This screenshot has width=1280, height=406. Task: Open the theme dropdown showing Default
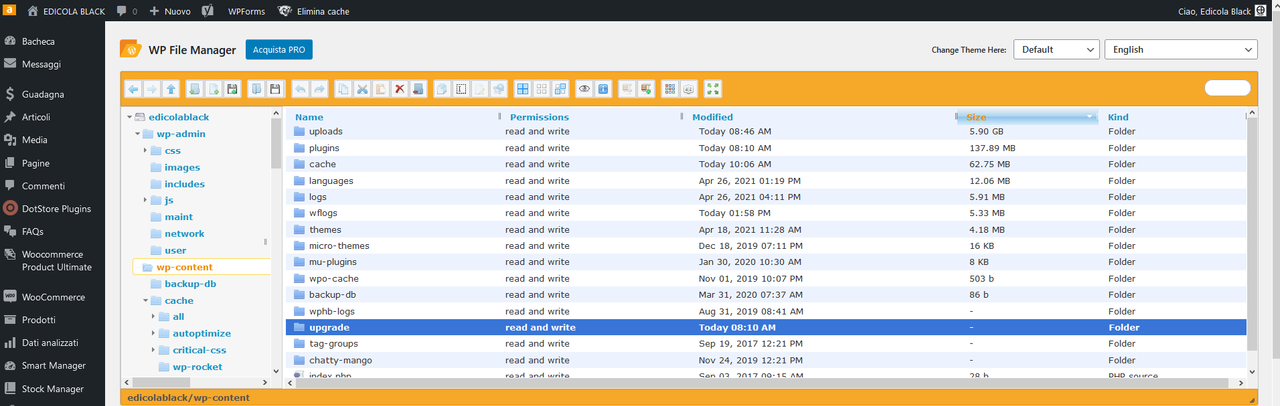[1056, 49]
